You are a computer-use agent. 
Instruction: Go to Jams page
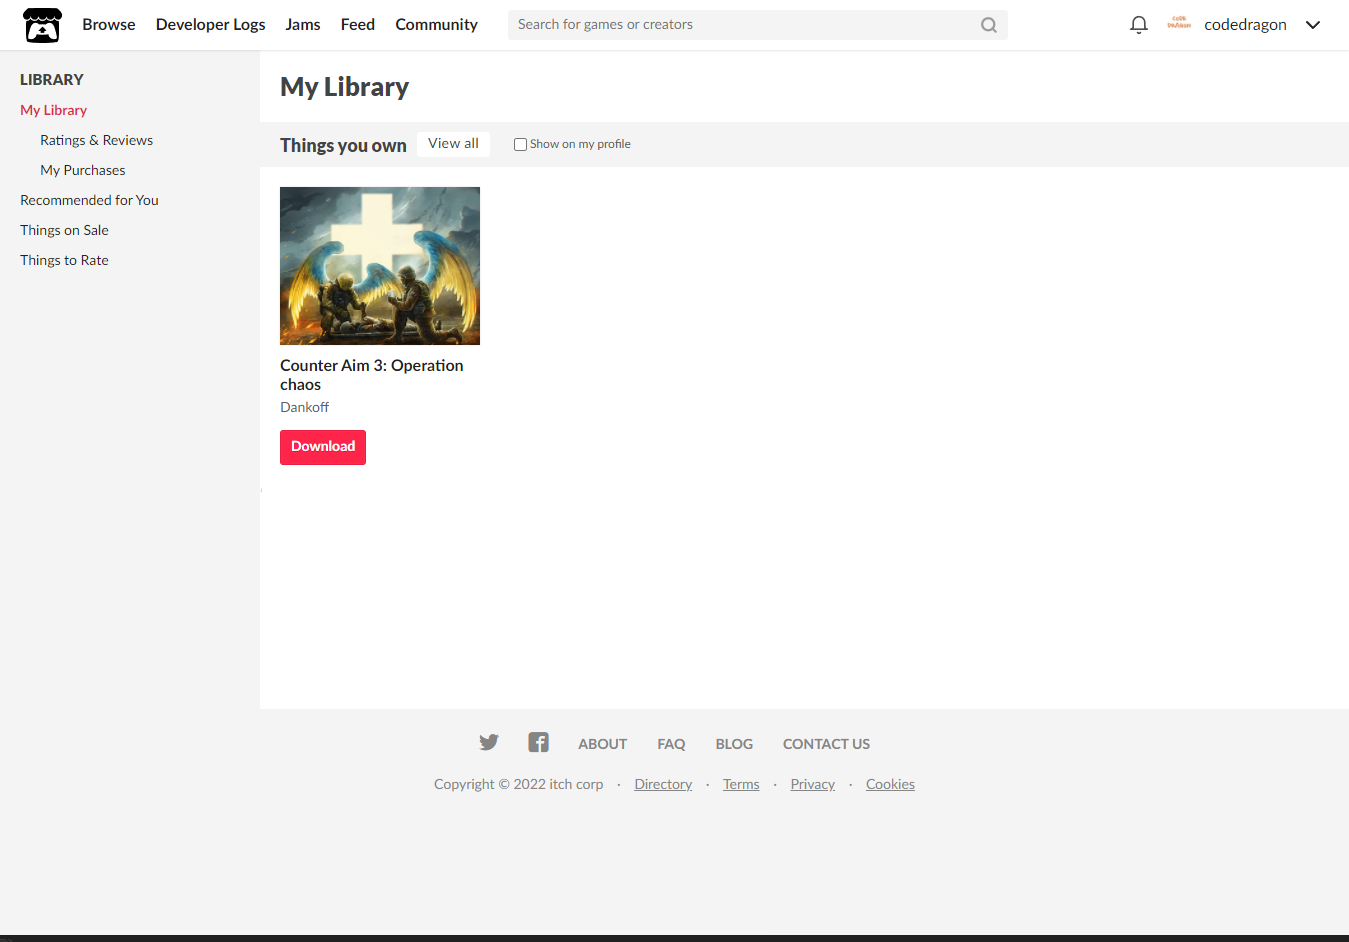[303, 25]
